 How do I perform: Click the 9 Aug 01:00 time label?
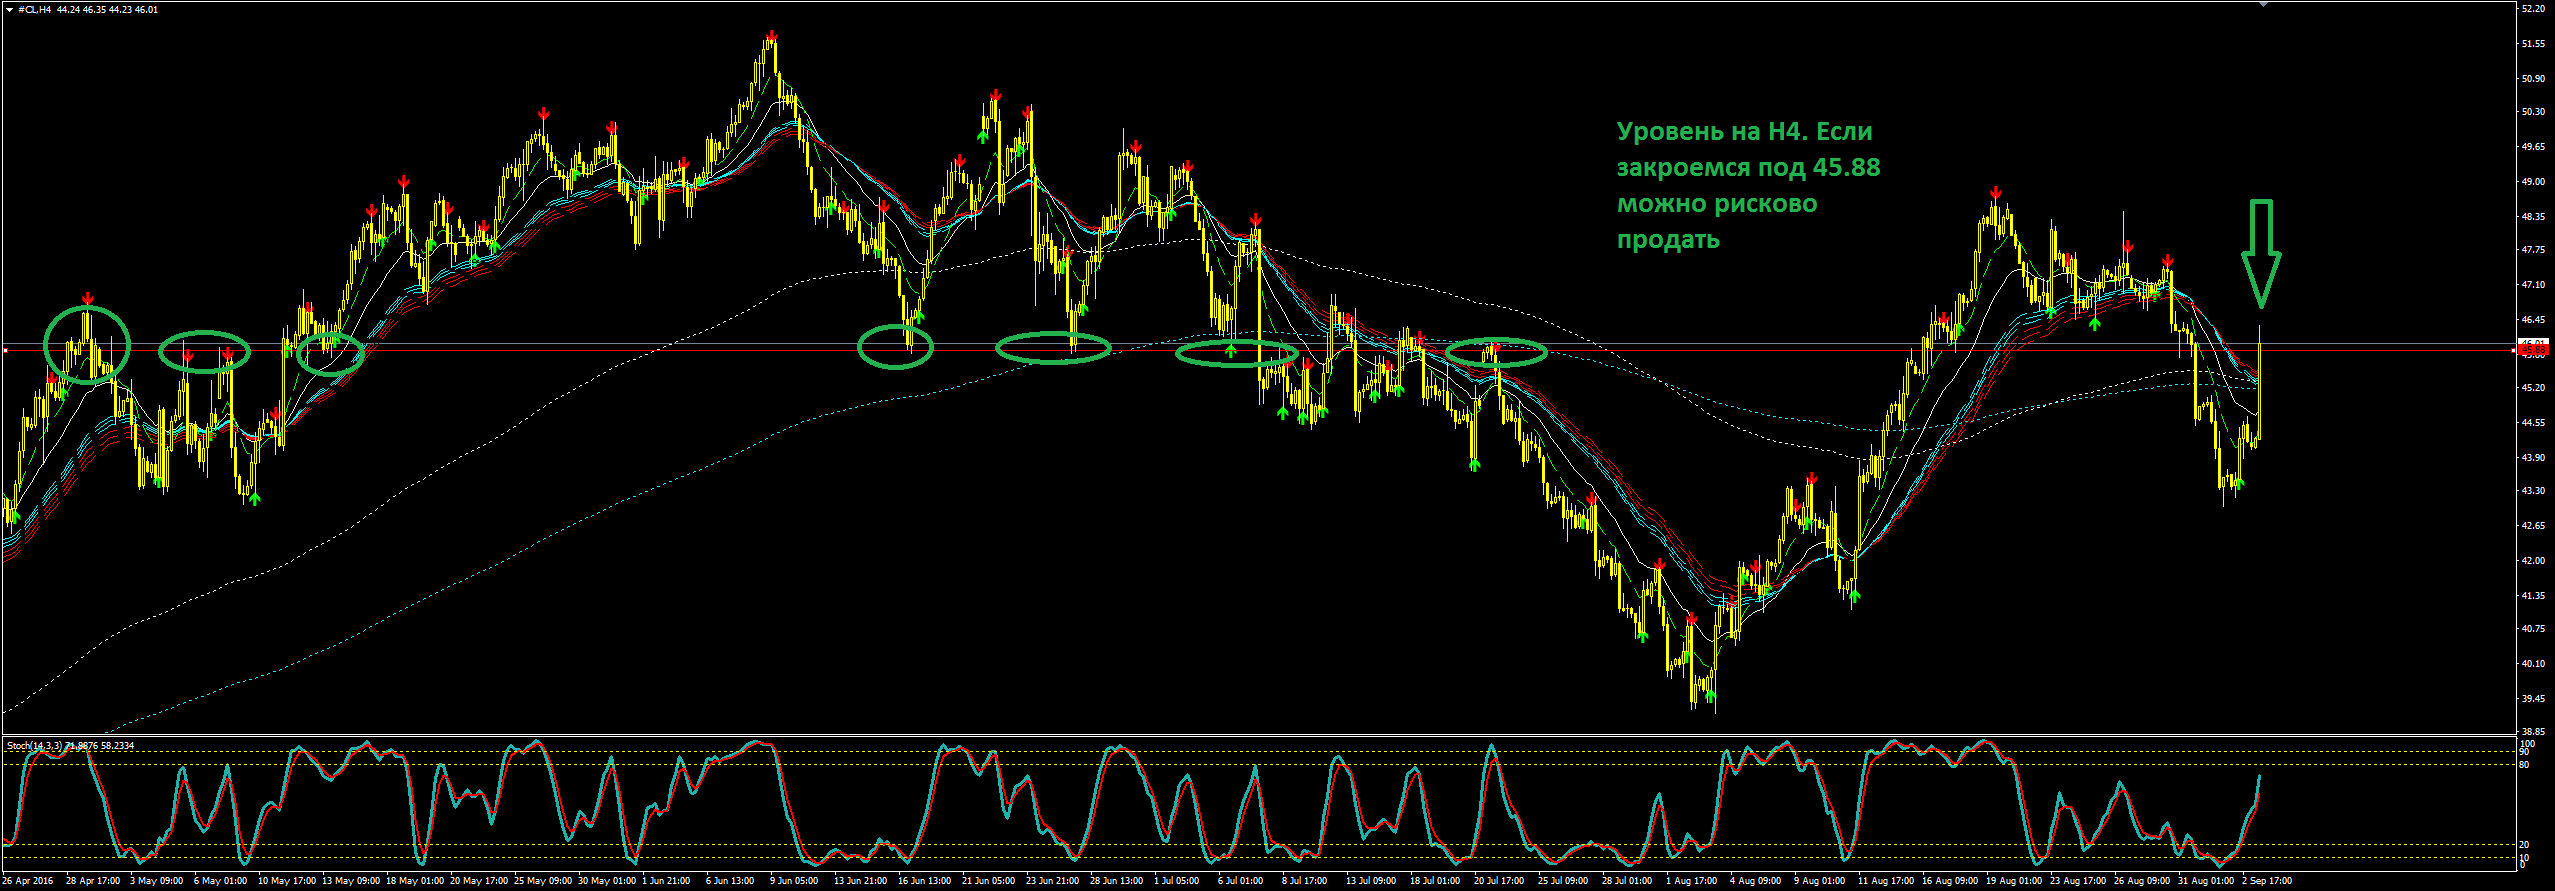point(1820,882)
